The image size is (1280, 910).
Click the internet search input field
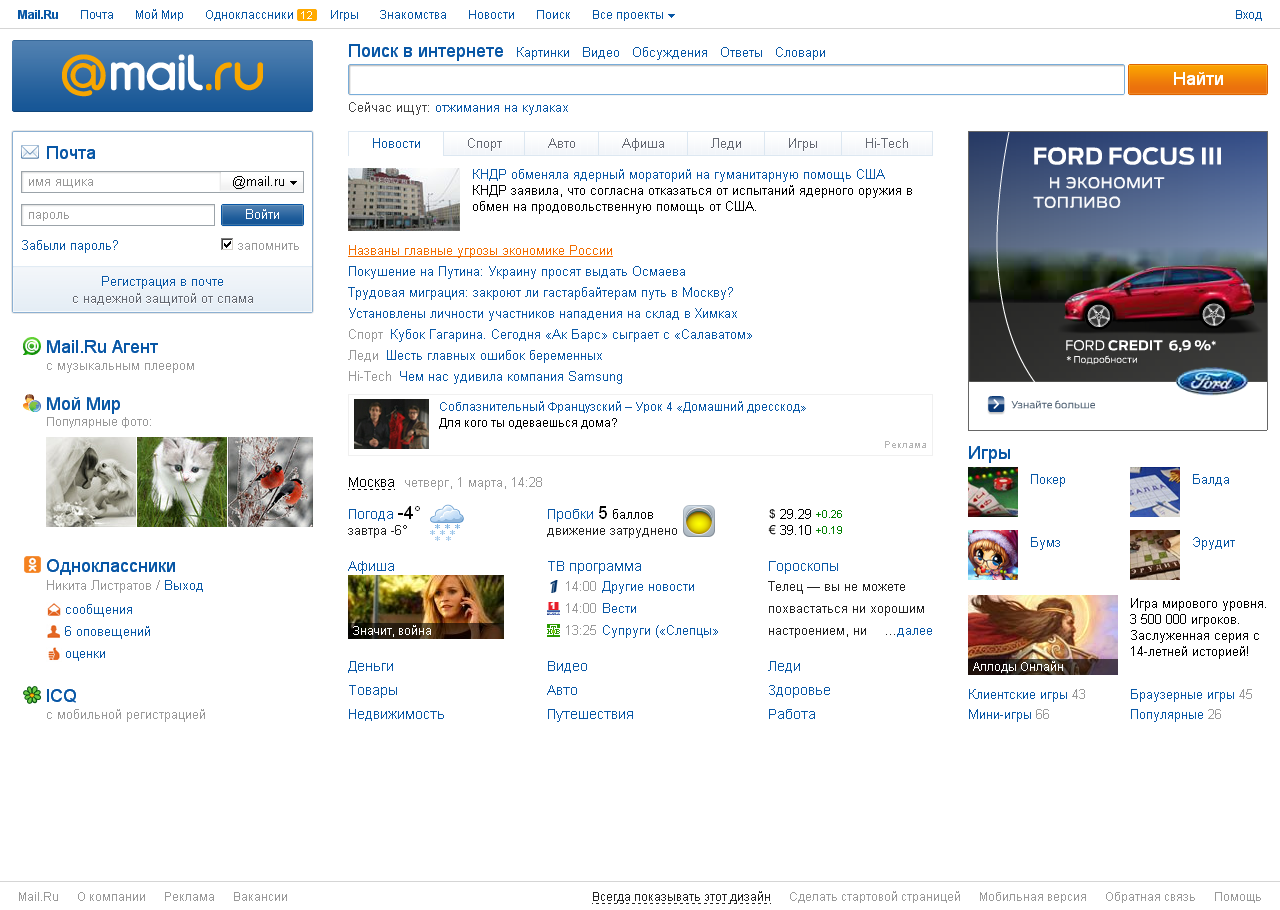pyautogui.click(x=736, y=79)
